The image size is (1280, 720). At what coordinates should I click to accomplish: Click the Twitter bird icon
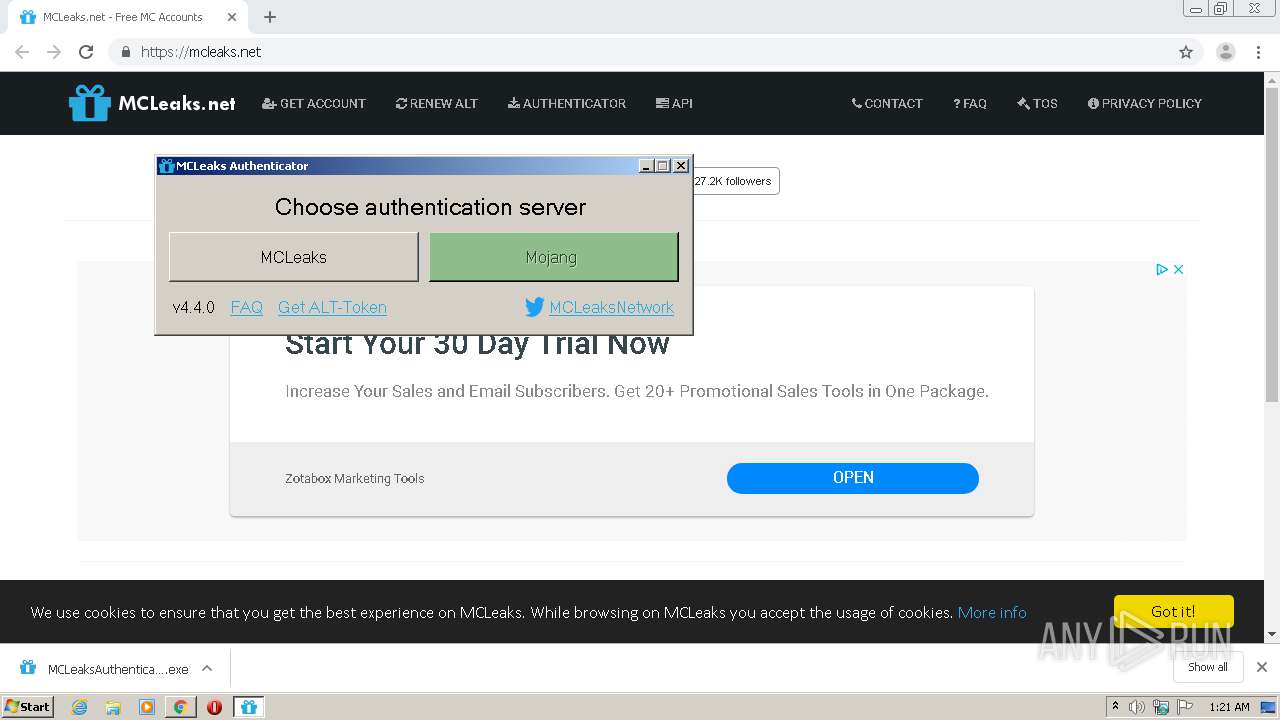pyautogui.click(x=535, y=307)
